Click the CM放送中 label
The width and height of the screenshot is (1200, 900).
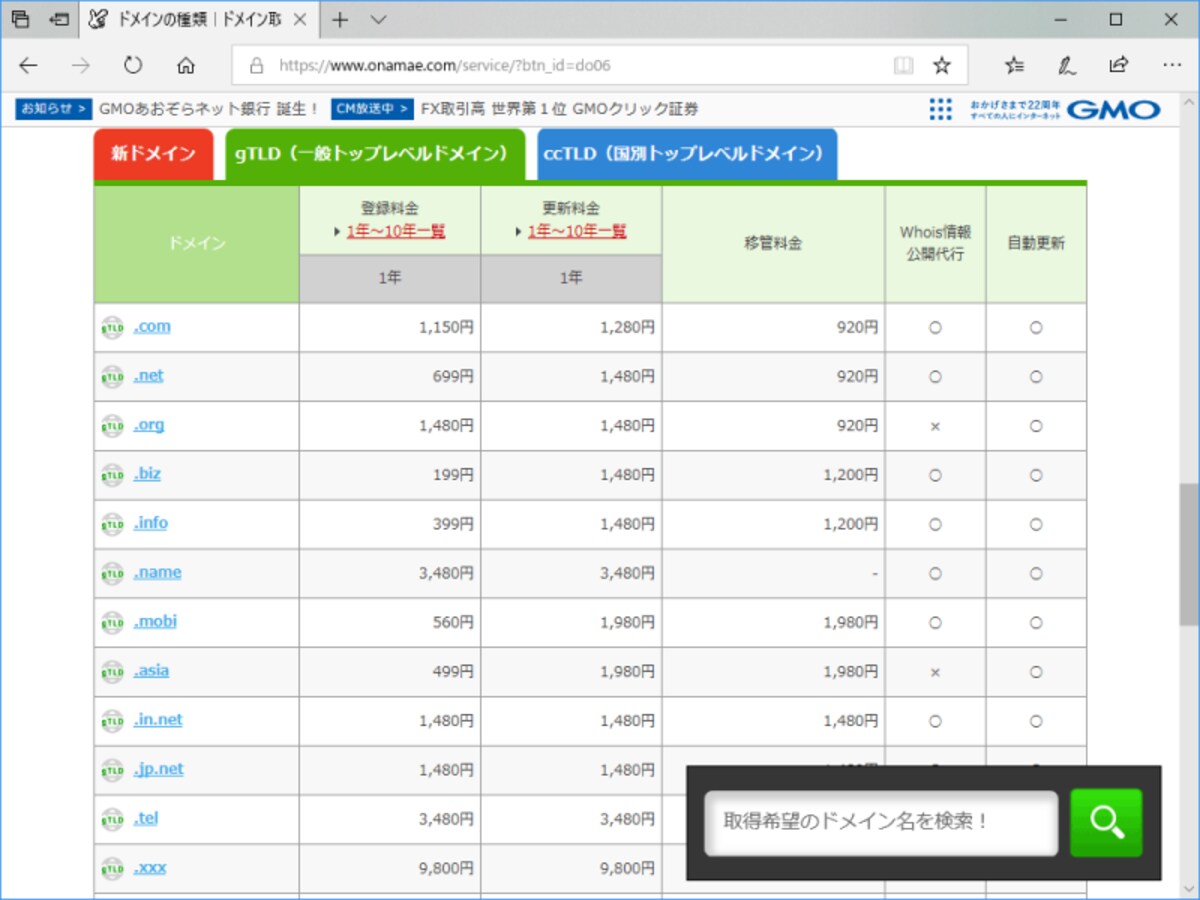(373, 109)
